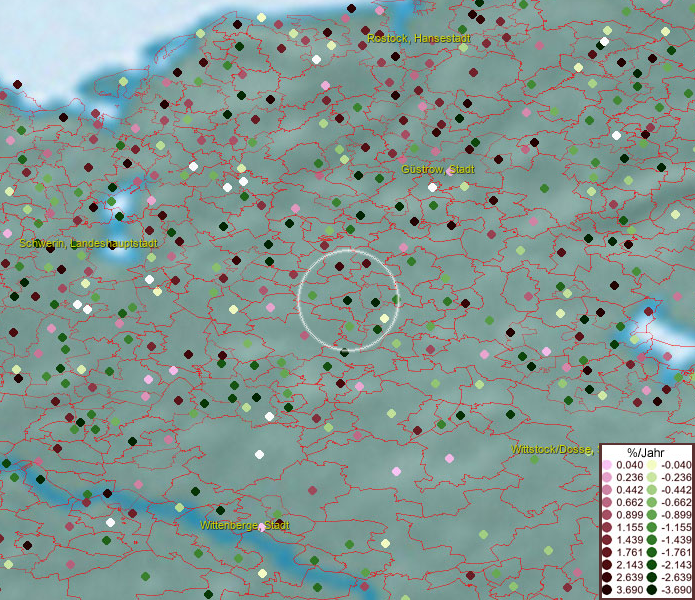The width and height of the screenshot is (695, 600).
Task: Select the legend value -1.439
Action: [x=676, y=540]
